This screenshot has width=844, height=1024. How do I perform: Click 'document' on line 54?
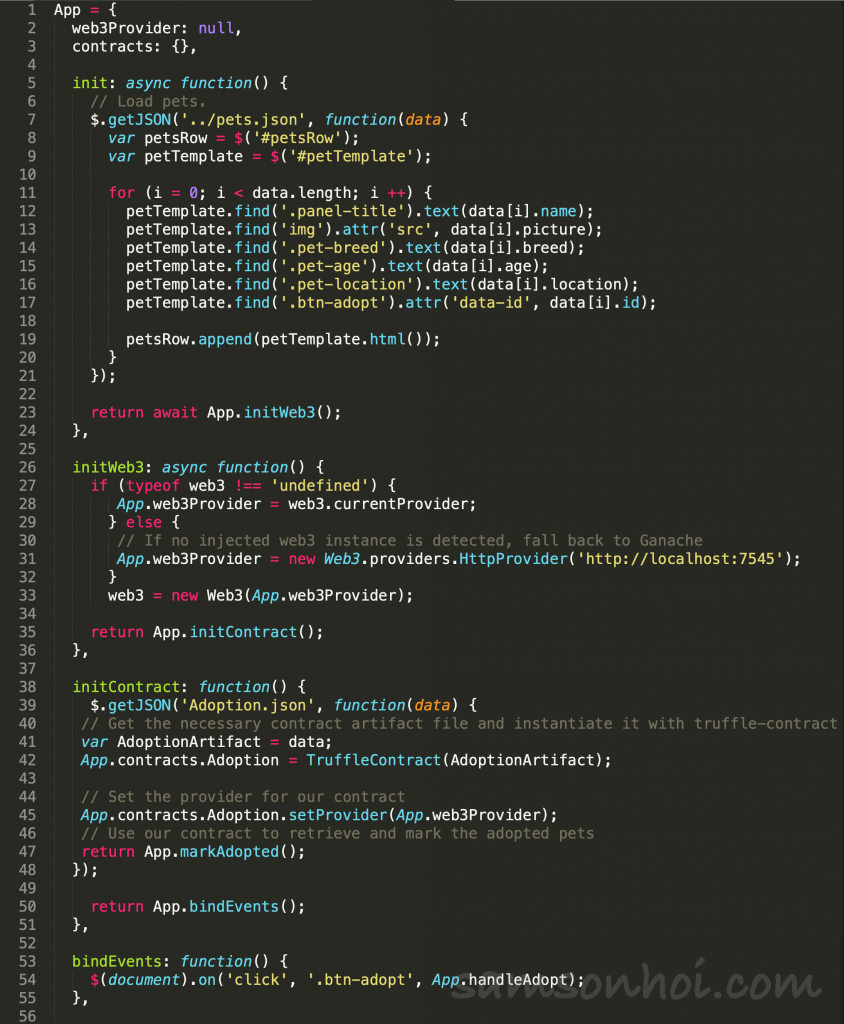click(x=144, y=979)
